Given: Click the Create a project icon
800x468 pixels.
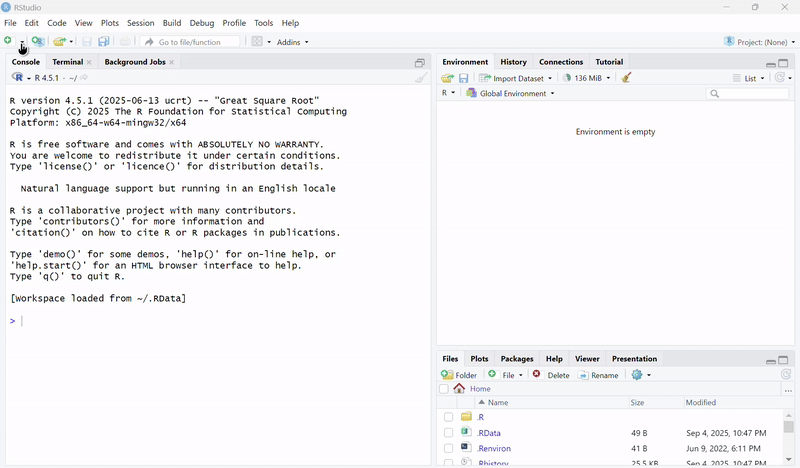Looking at the screenshot, I should 38,41.
